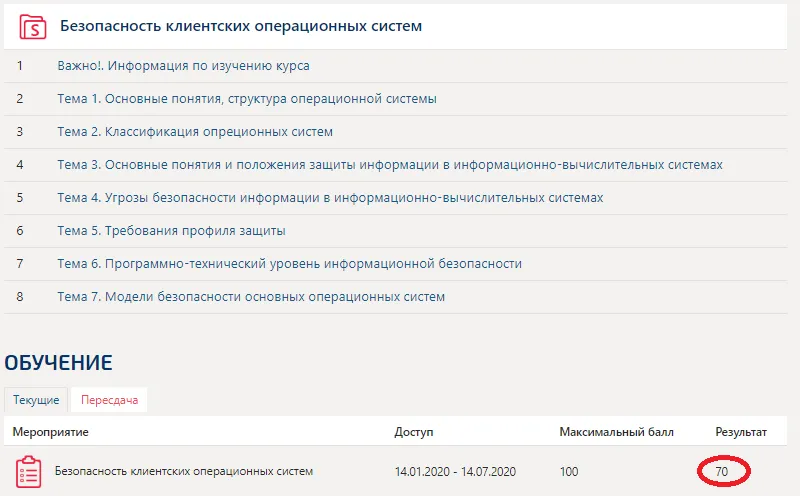Open Тема 2 Классификация link
The image size is (800, 496).
pos(195,132)
